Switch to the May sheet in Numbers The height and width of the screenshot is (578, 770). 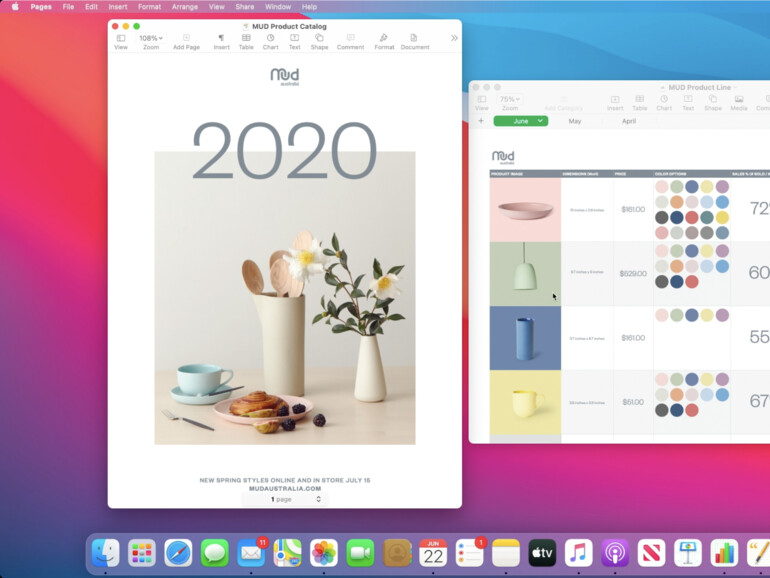tap(575, 121)
